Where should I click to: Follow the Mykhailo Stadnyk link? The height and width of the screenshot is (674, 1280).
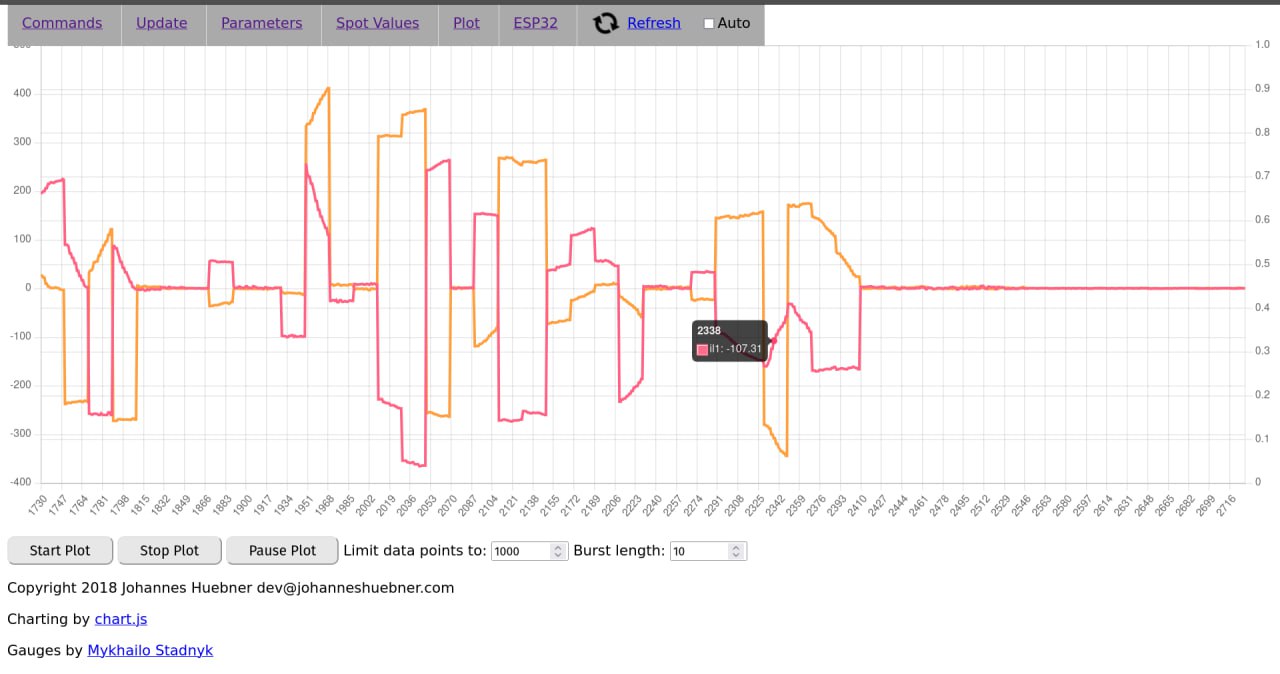click(x=150, y=650)
